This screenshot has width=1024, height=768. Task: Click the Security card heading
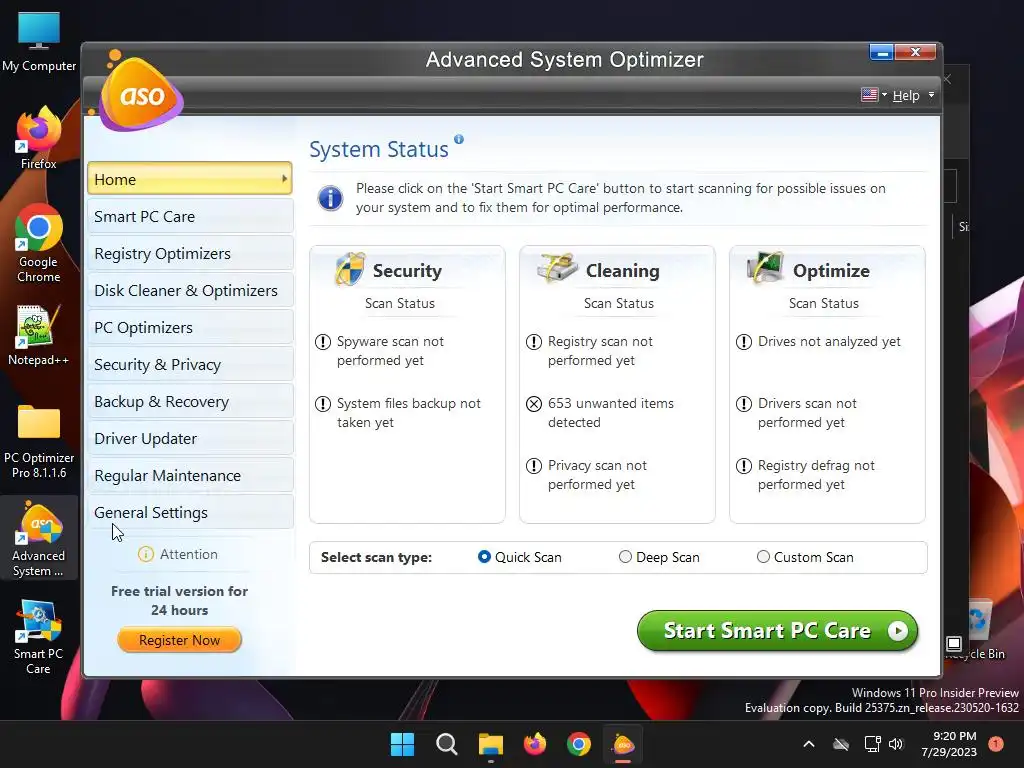pos(407,271)
